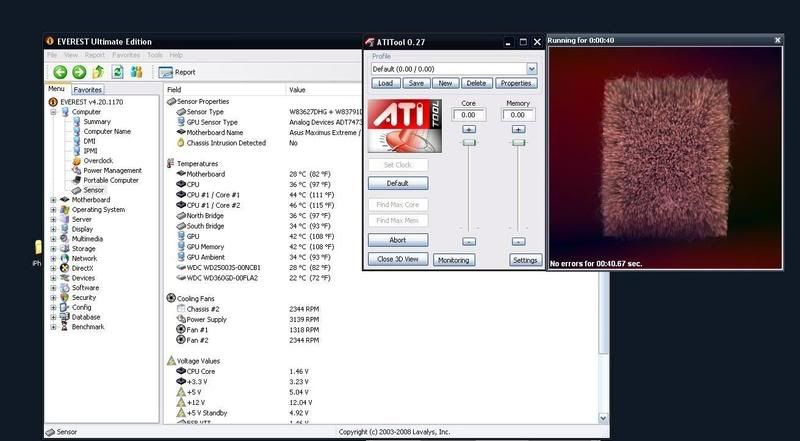Click the Core clock value field
This screenshot has width=800, height=441.
[x=468, y=115]
